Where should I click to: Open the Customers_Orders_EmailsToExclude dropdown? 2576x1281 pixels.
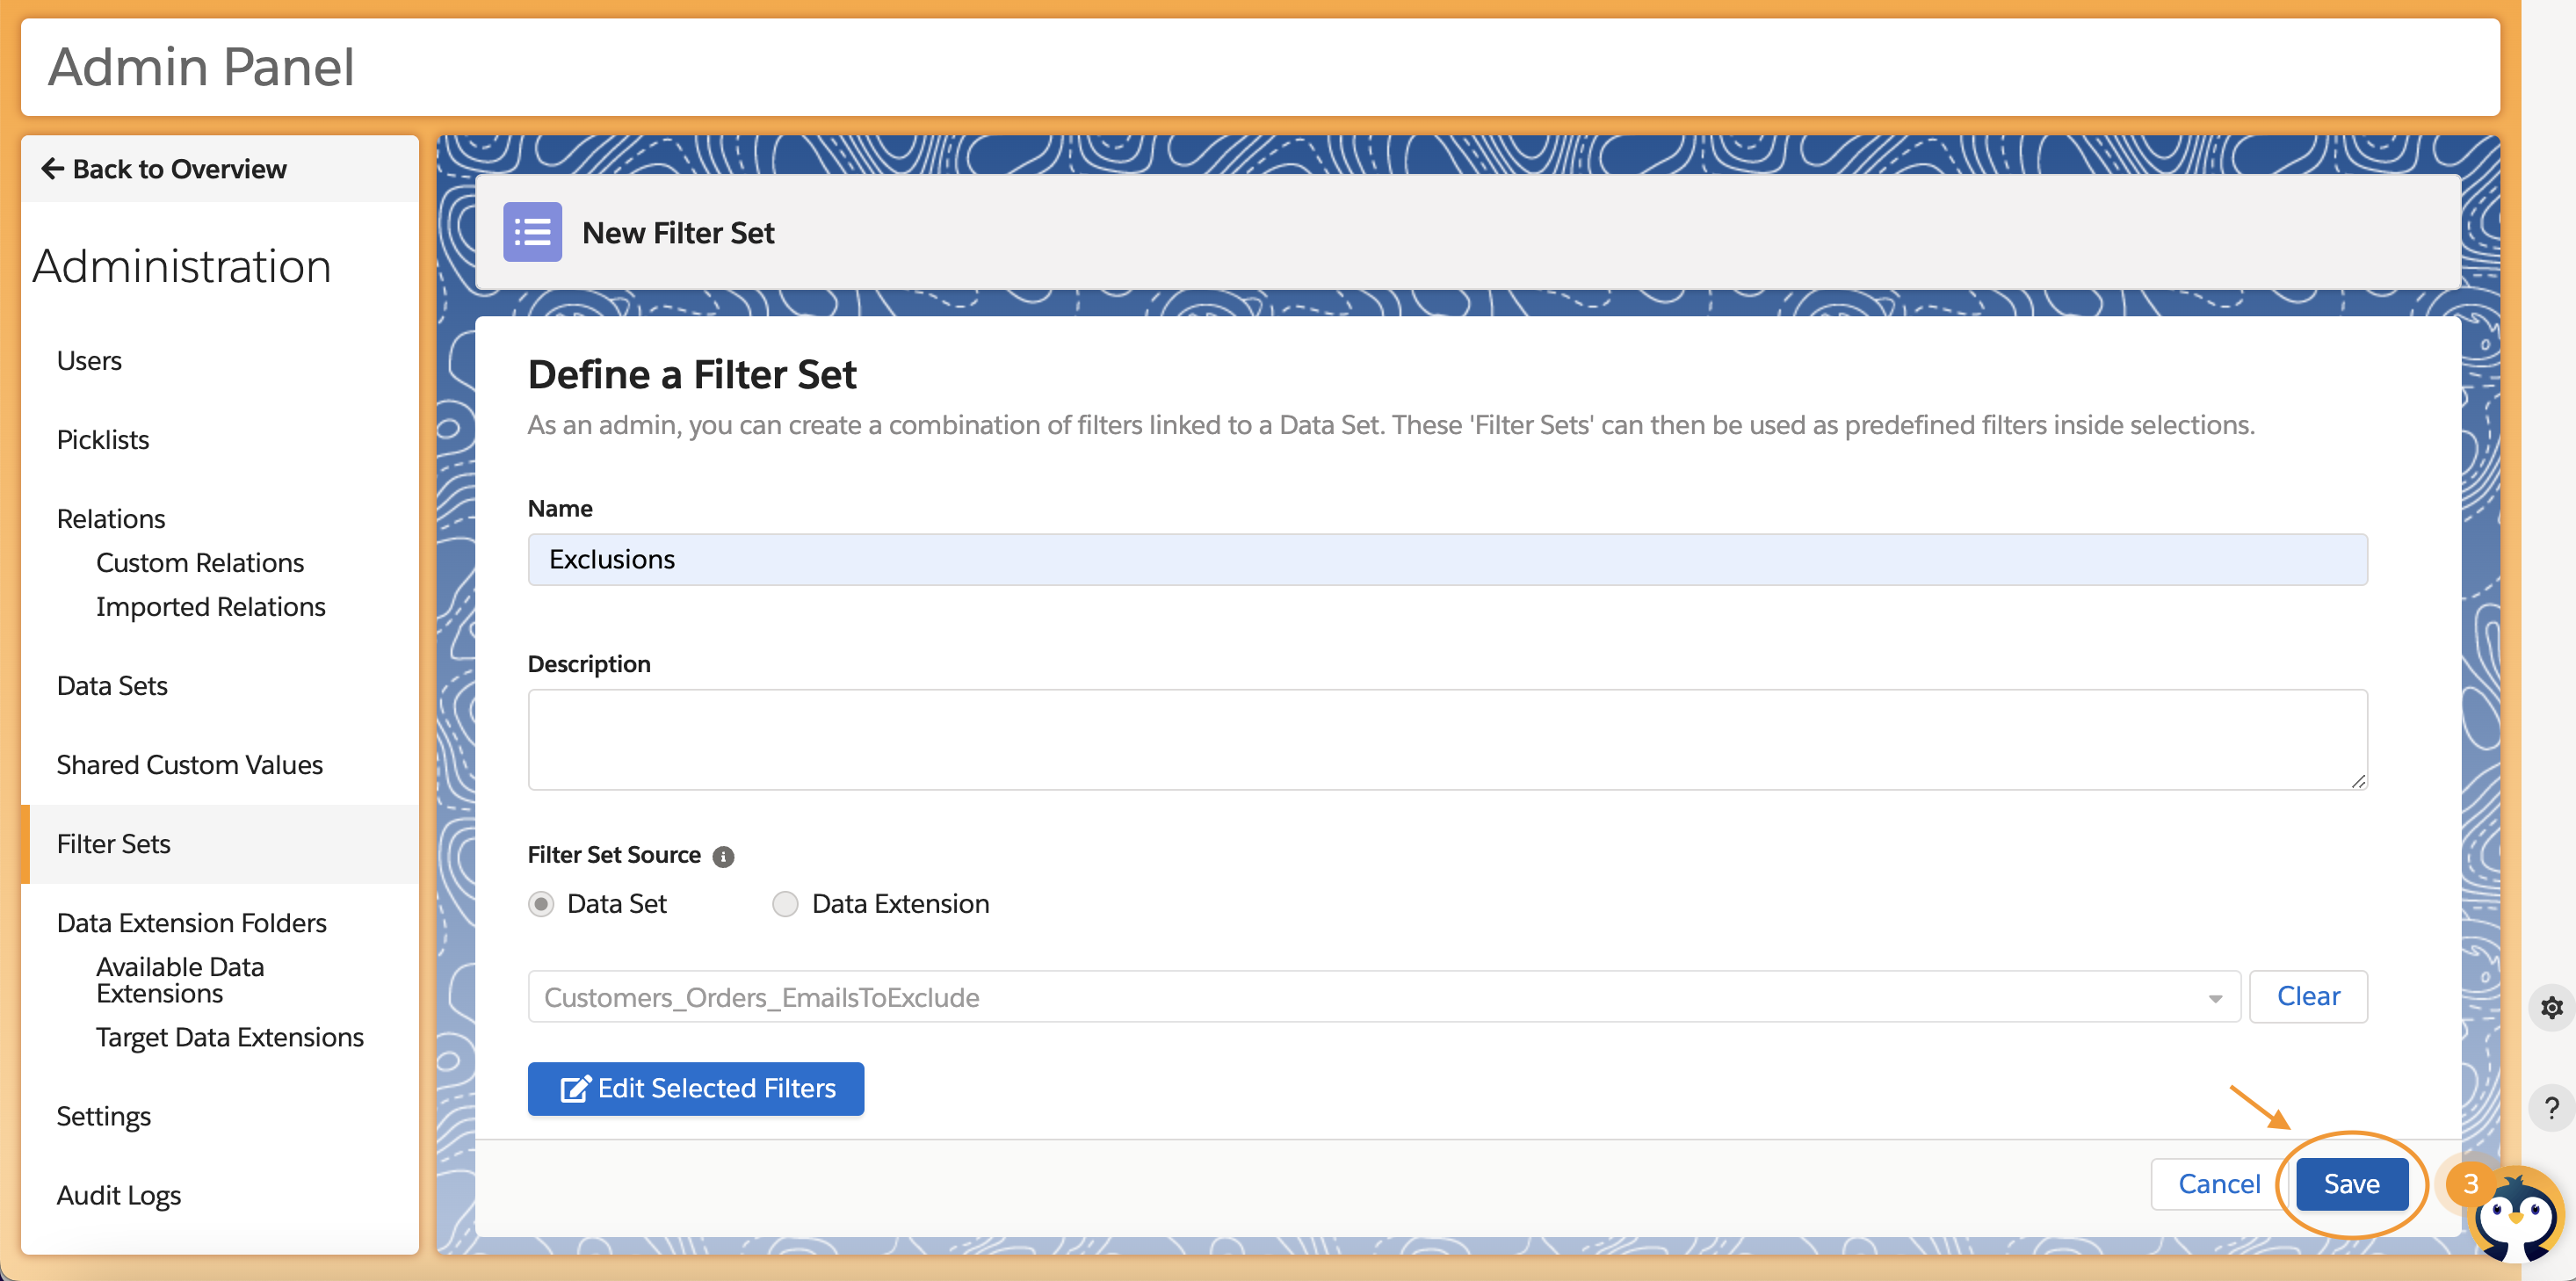(1383, 997)
